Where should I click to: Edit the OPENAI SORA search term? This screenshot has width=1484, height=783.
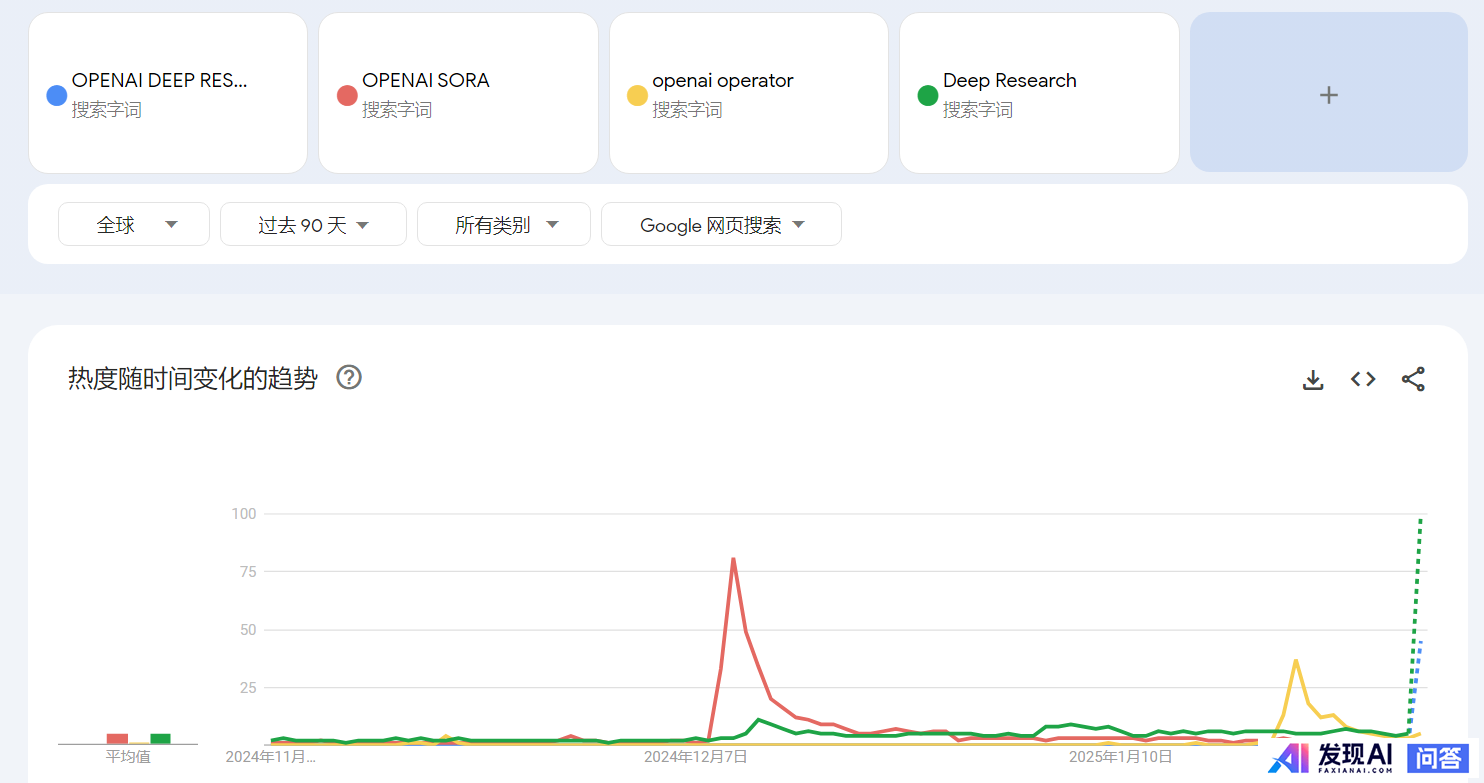coord(426,81)
